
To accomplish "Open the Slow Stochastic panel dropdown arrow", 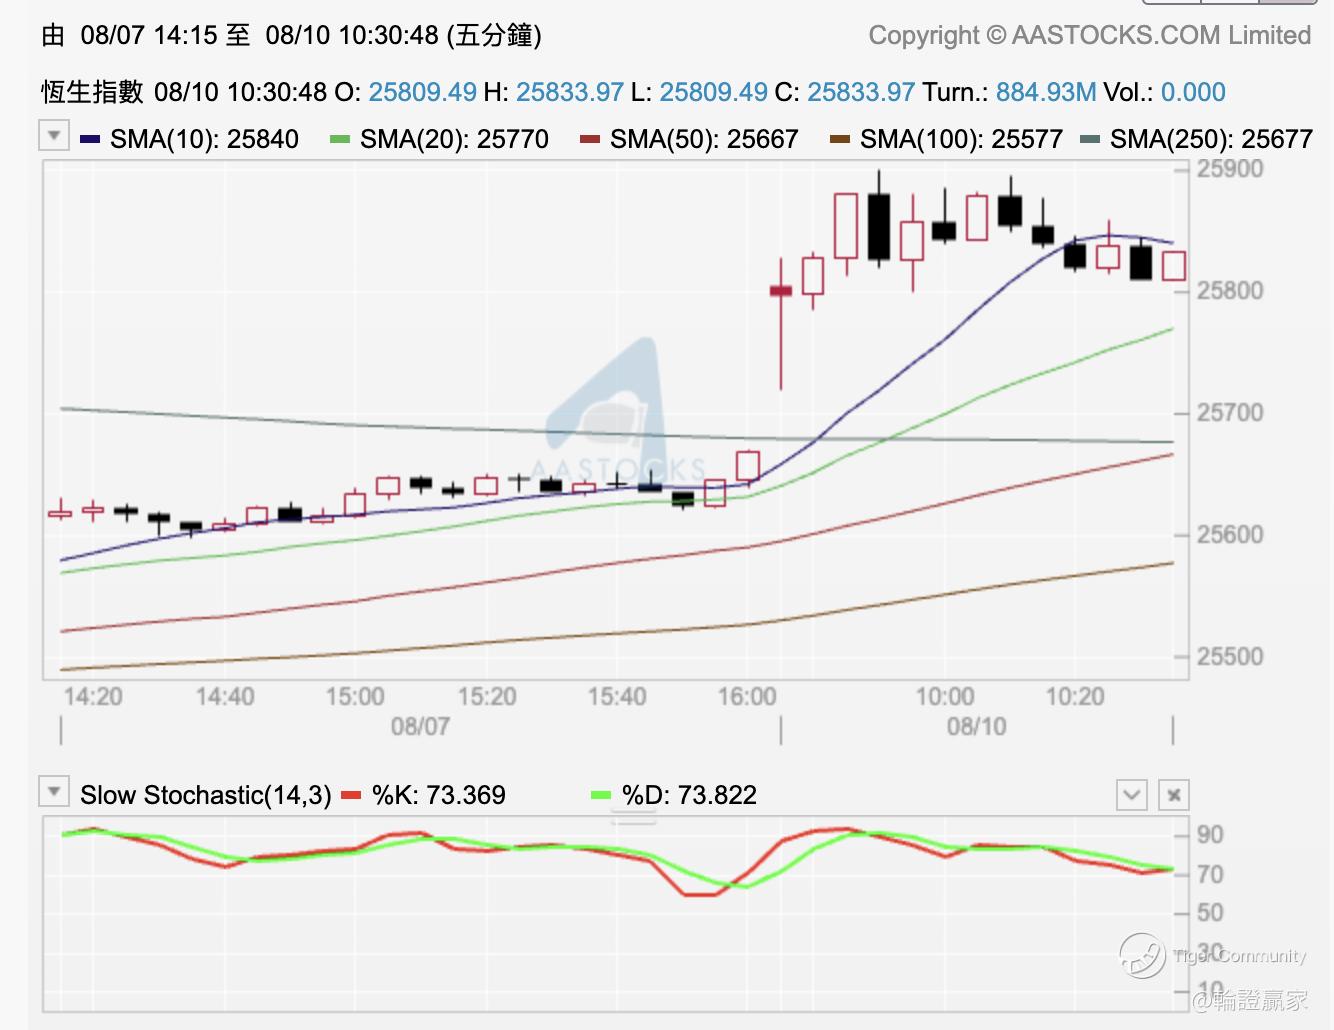I will coord(54,791).
